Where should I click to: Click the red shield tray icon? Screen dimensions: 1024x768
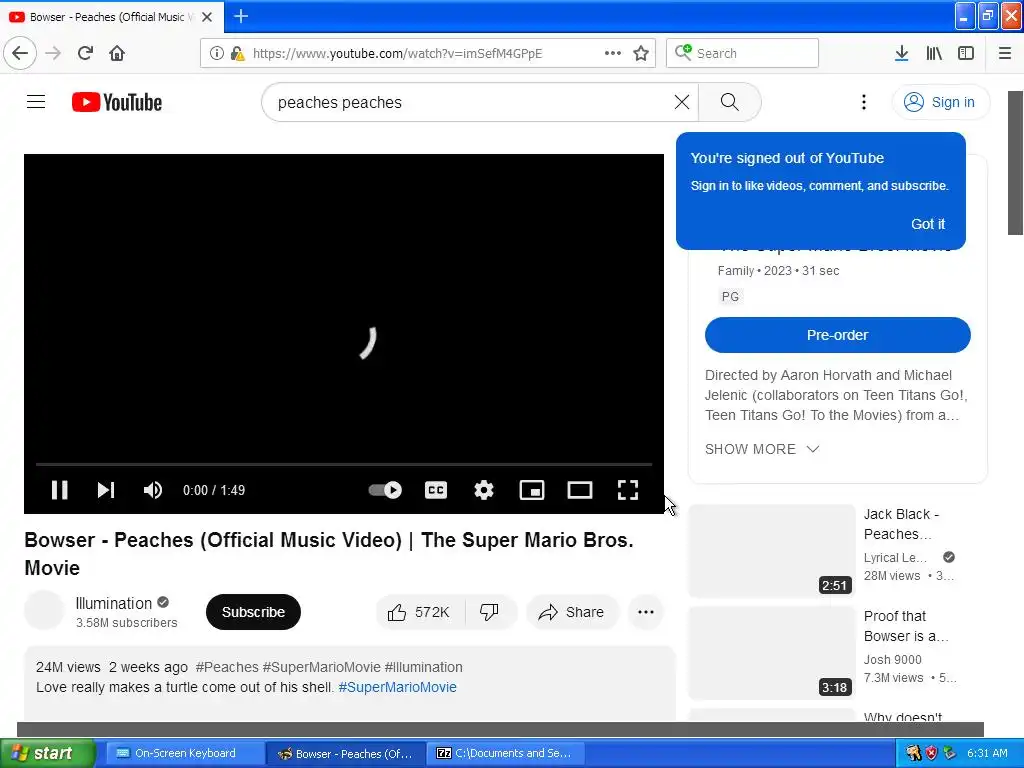[931, 753]
